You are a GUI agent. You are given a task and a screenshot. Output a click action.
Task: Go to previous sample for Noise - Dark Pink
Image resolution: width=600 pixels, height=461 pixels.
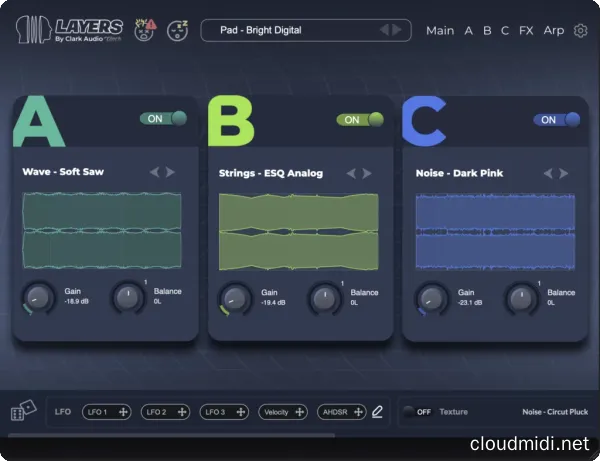click(548, 174)
